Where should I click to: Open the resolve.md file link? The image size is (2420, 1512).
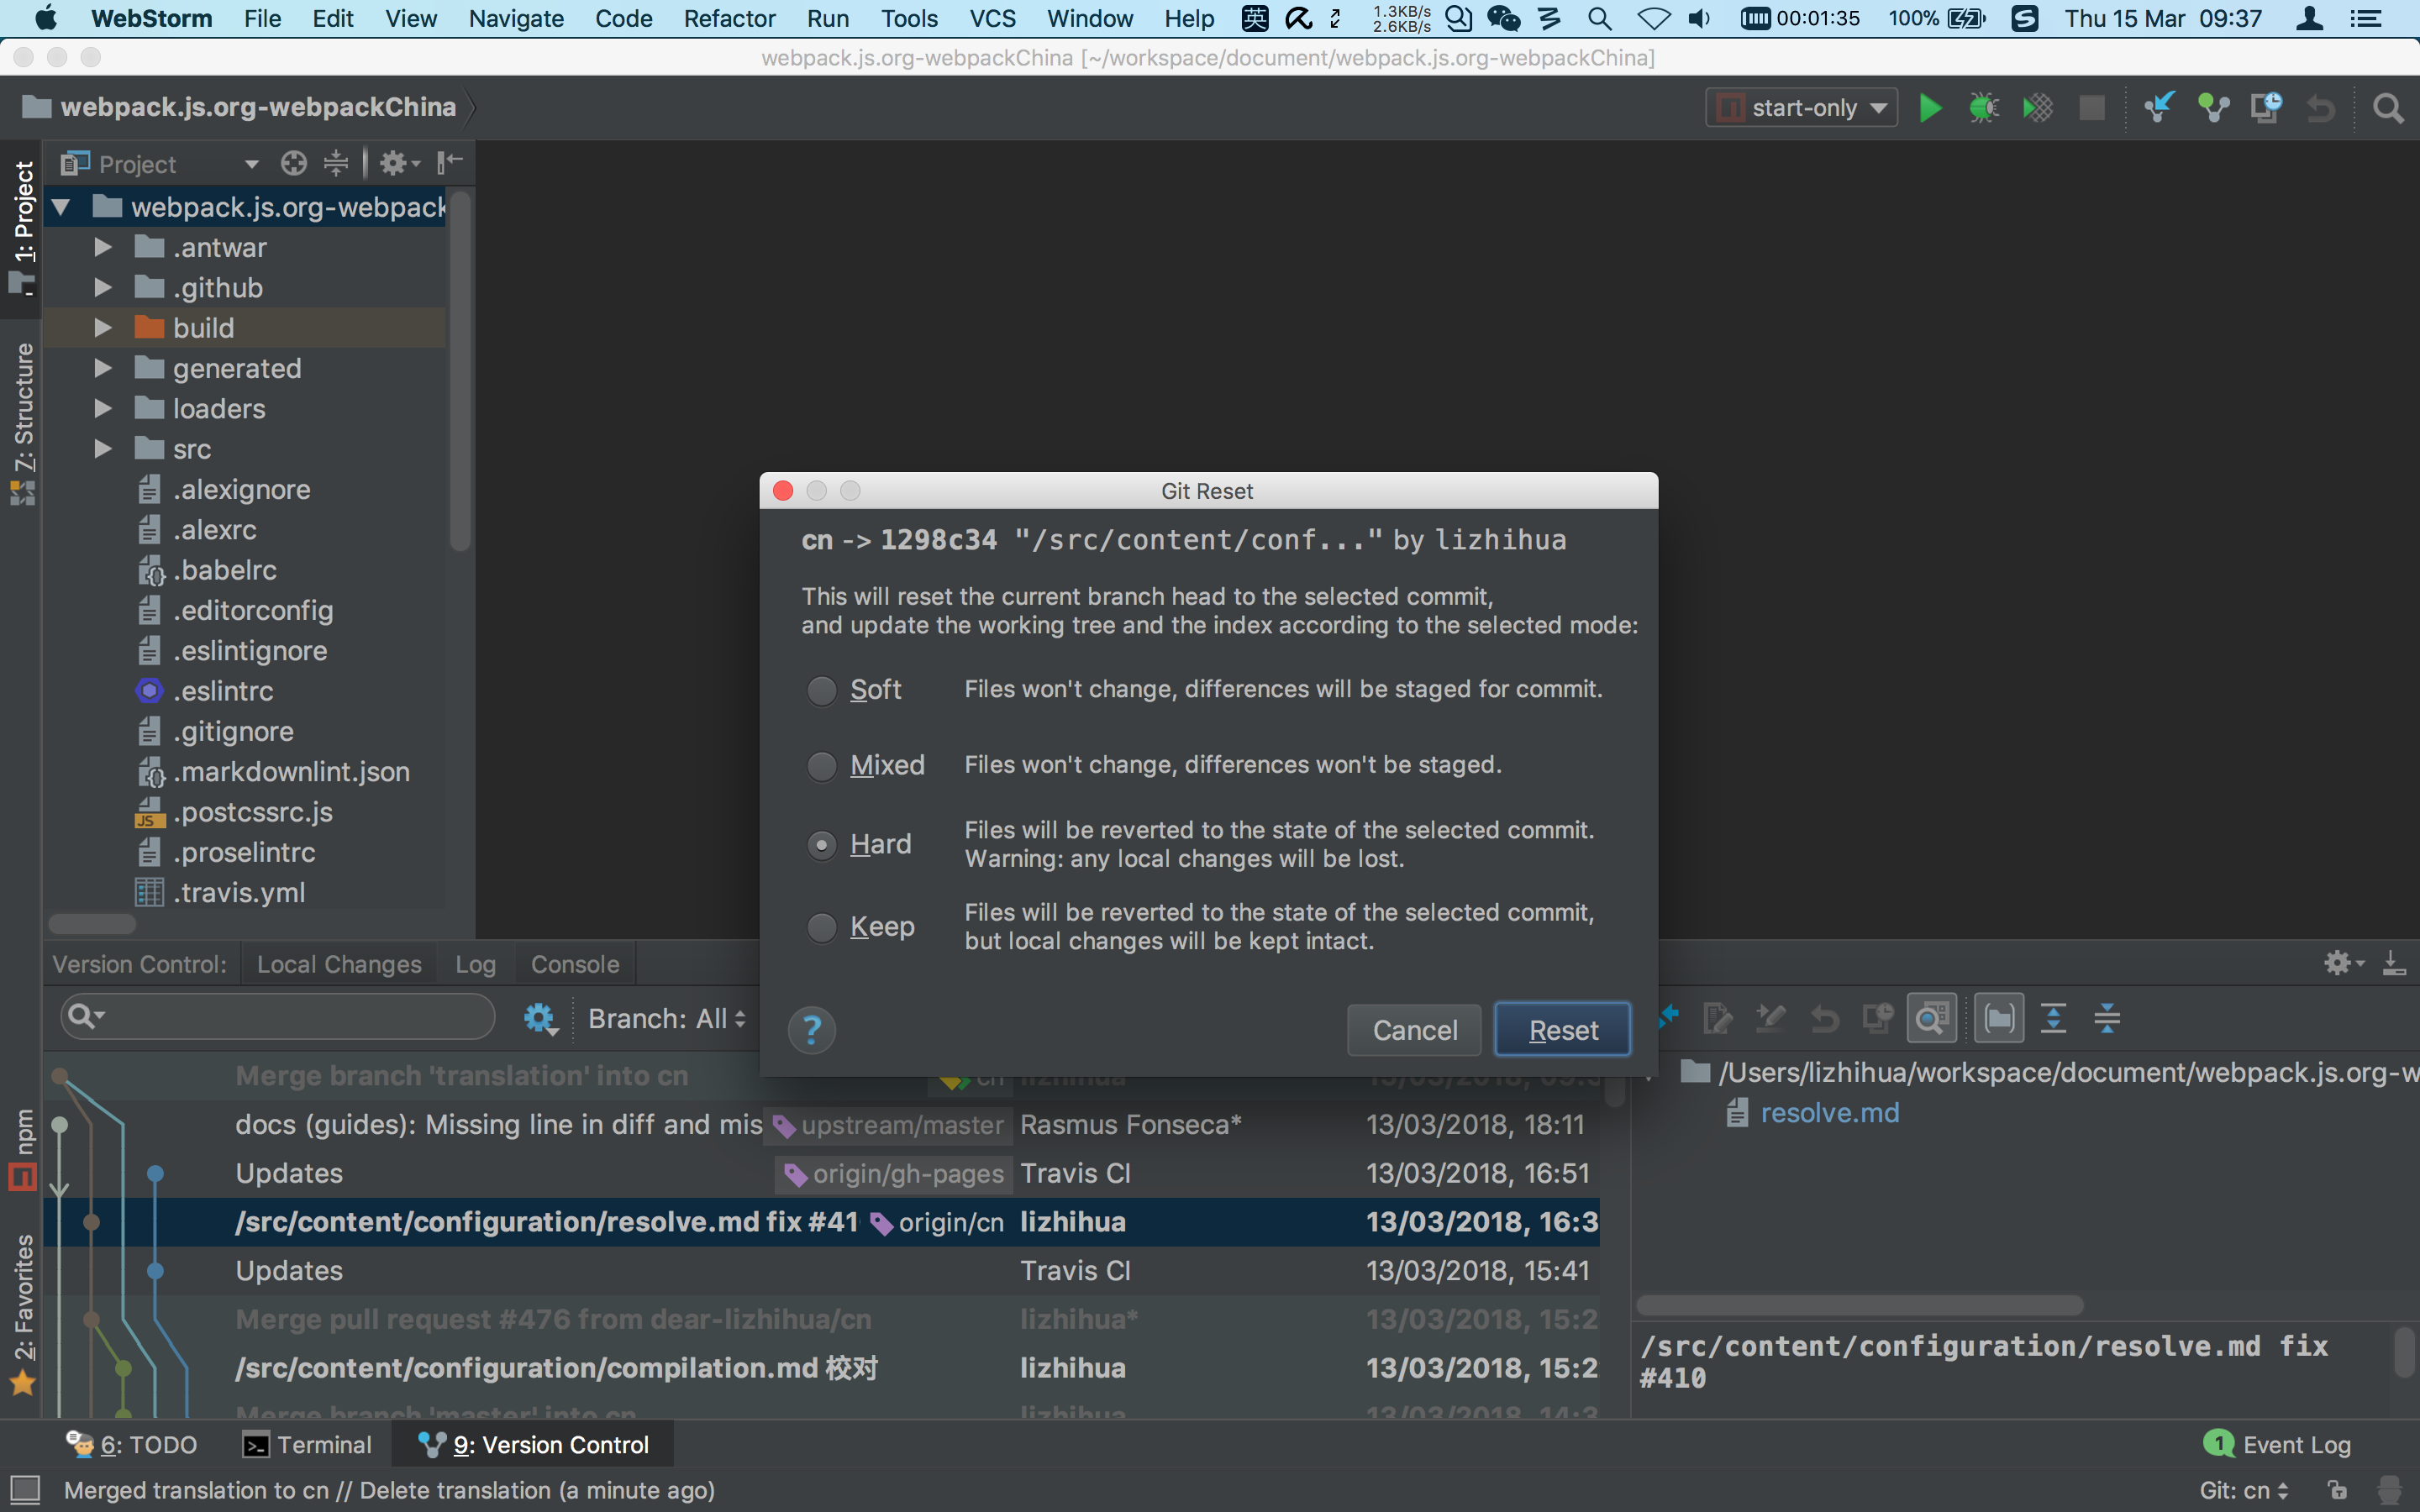coord(1830,1112)
